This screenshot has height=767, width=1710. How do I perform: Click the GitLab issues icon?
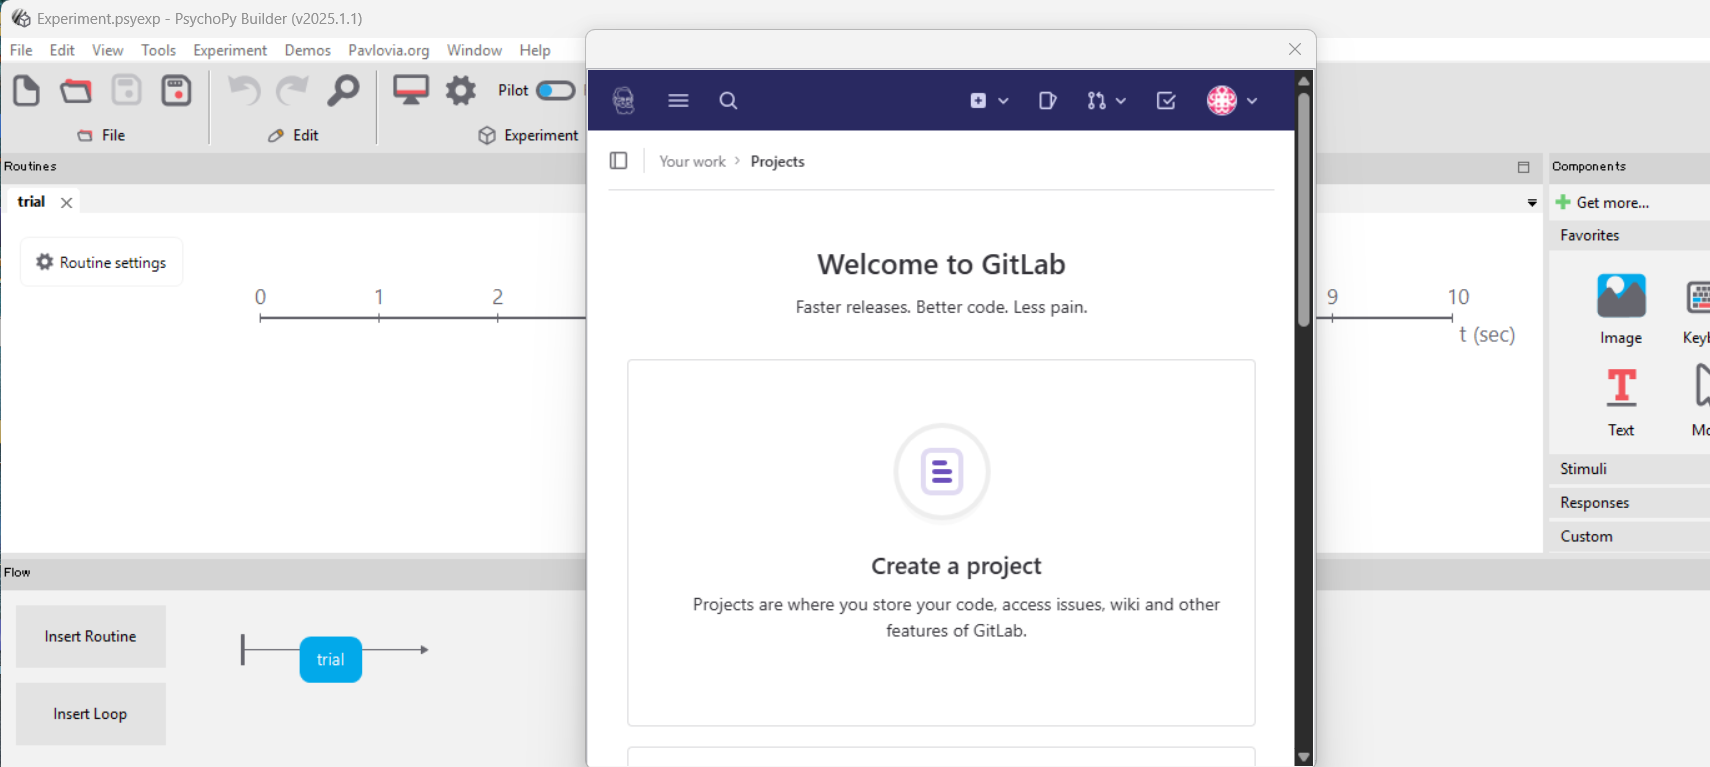[x=1047, y=100]
